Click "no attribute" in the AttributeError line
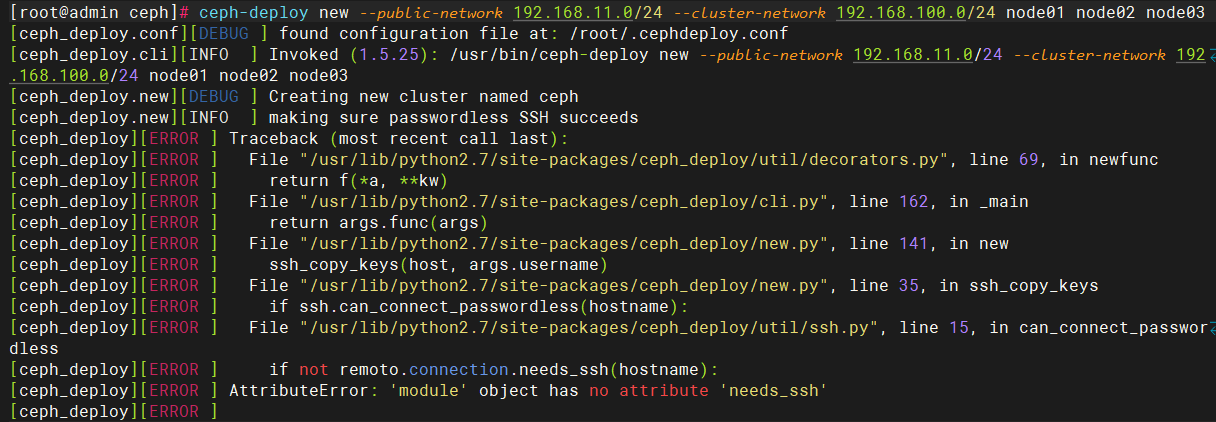Screen dimensions: 1216x422 pos(650,391)
